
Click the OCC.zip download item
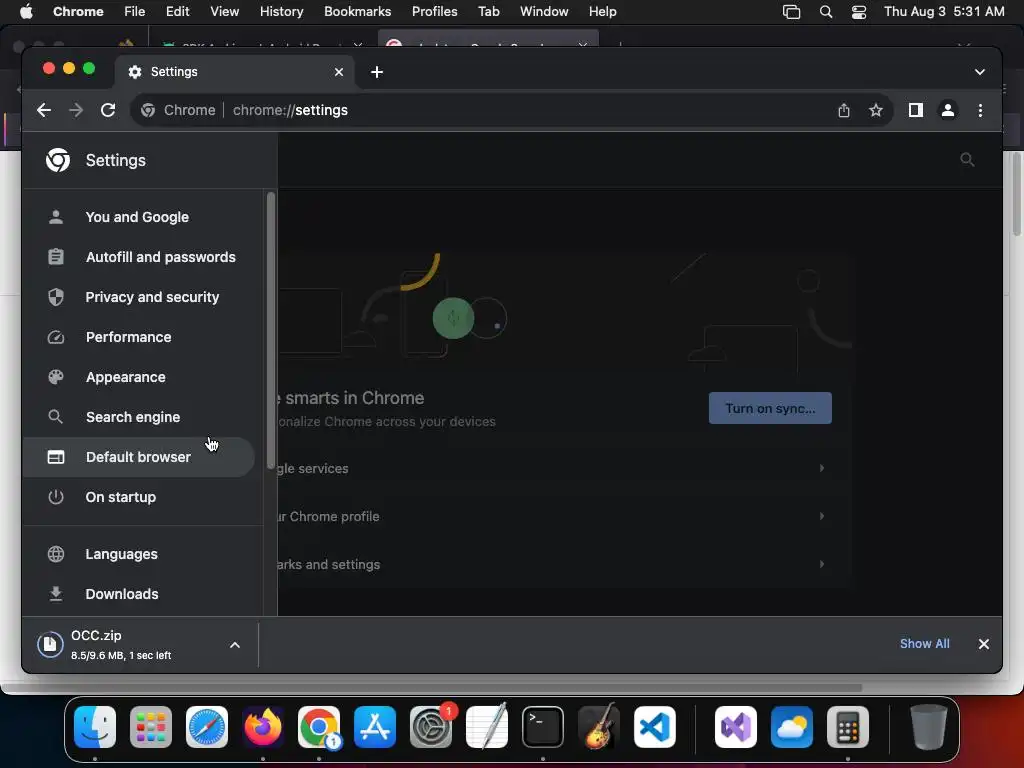(x=124, y=645)
